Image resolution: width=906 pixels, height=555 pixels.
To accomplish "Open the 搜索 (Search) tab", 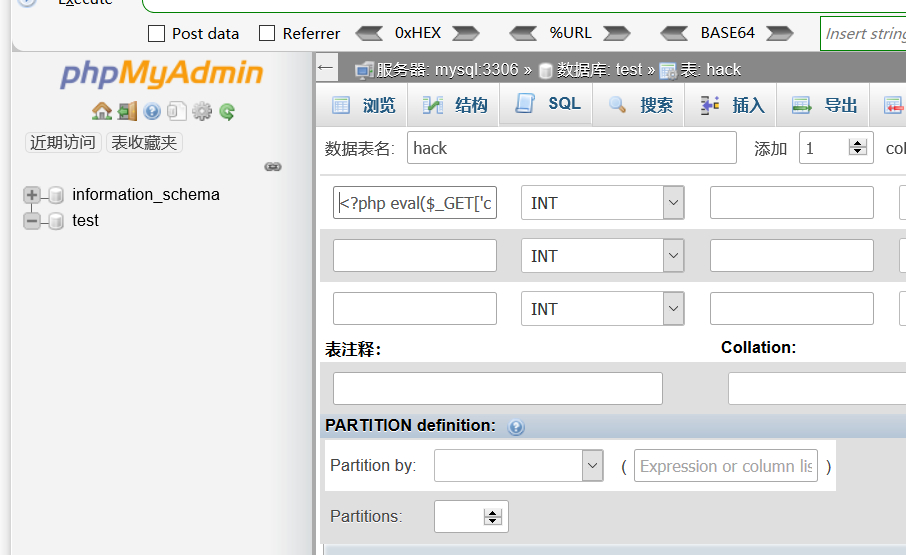I will [x=640, y=105].
